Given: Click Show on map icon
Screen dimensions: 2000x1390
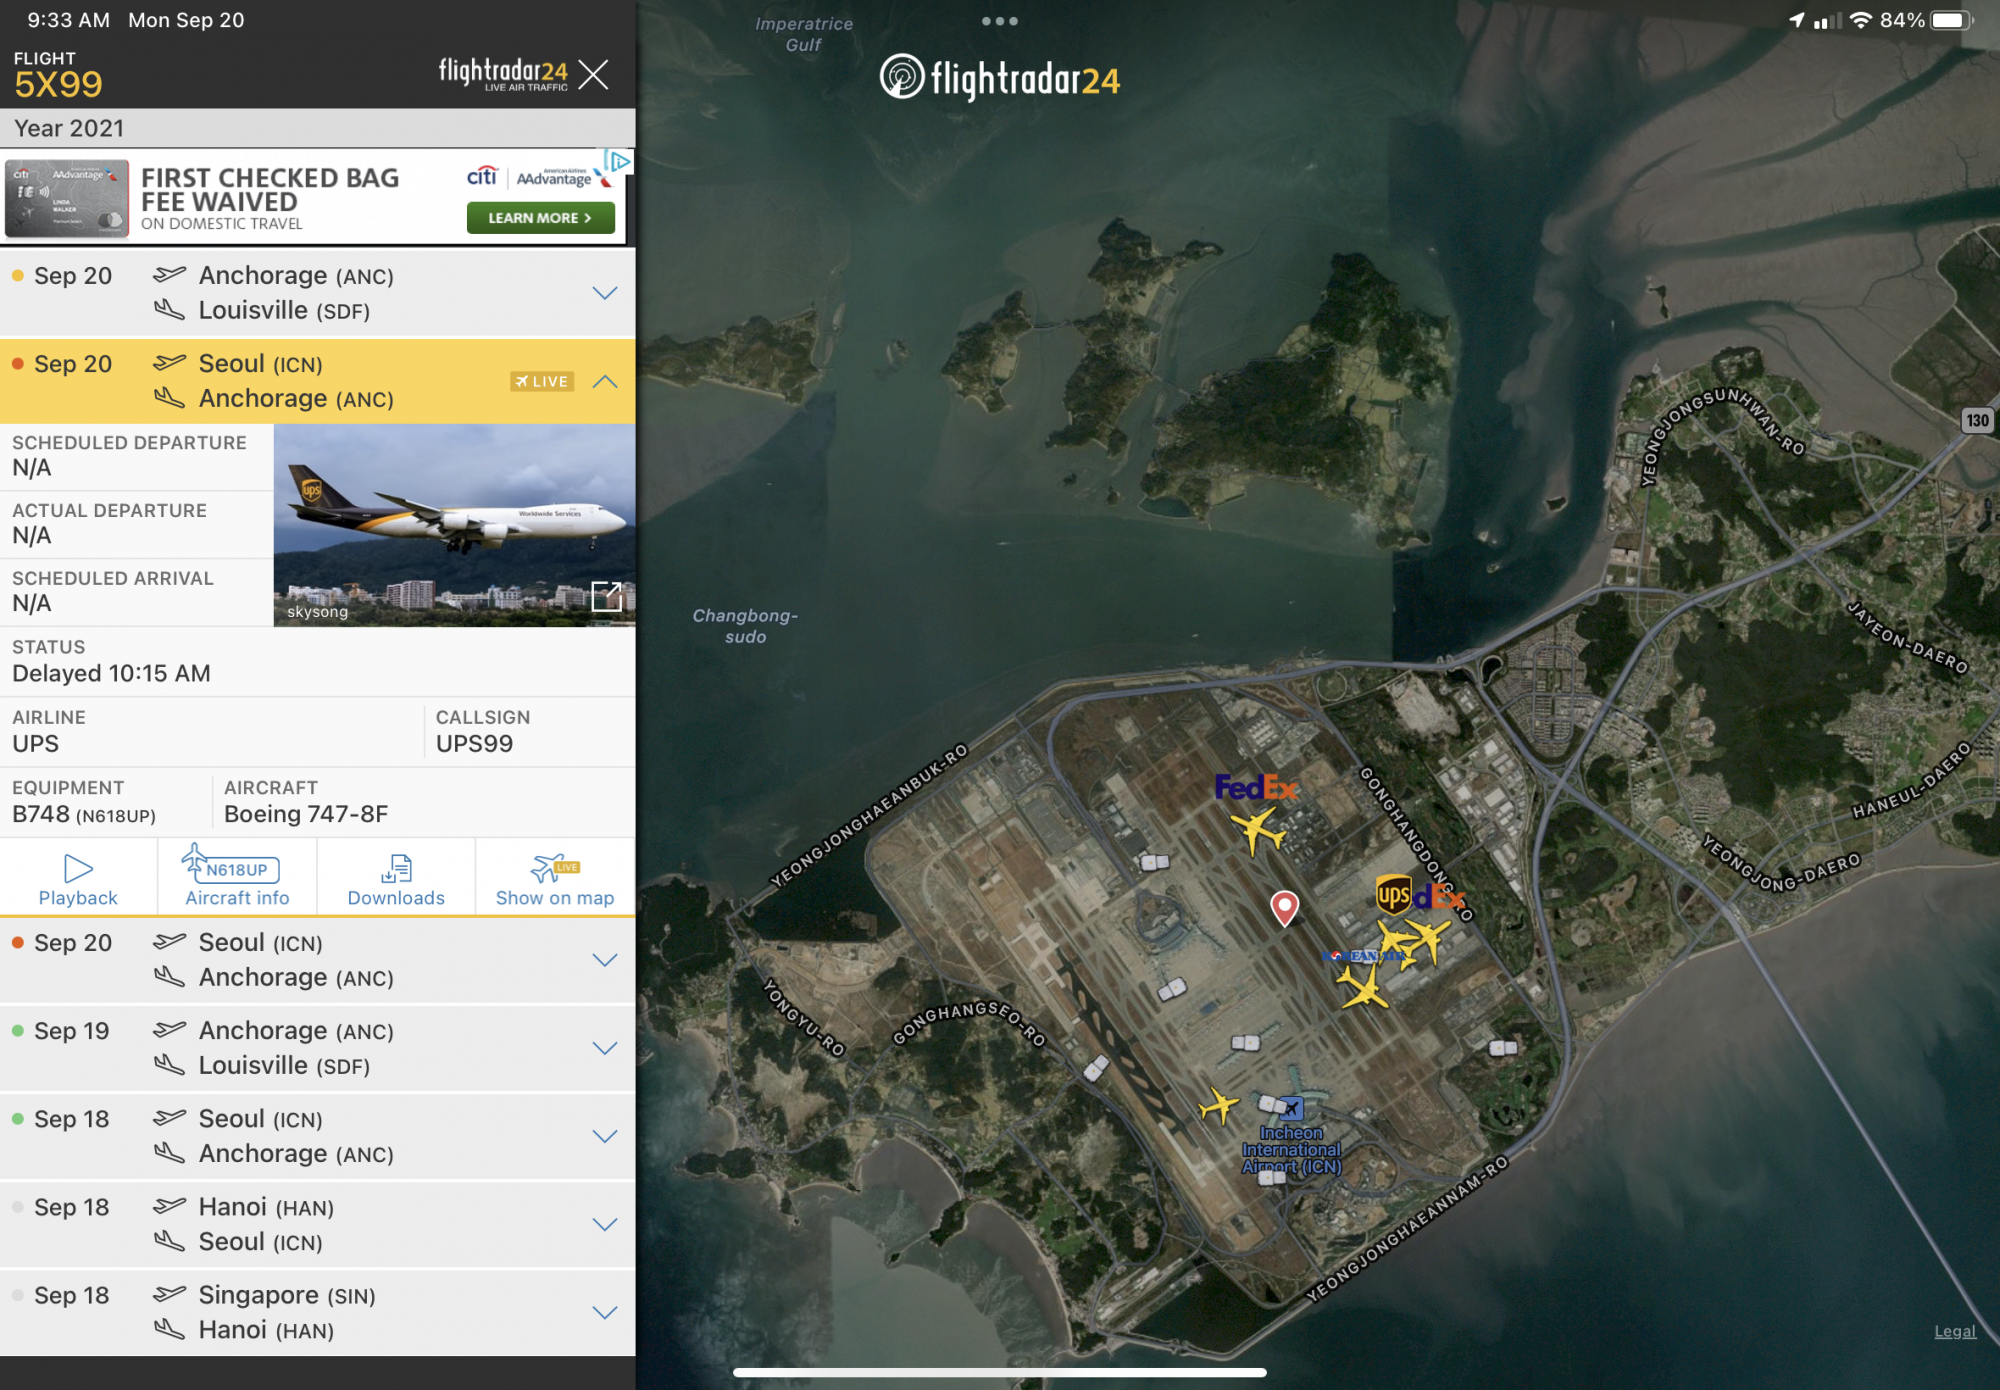Looking at the screenshot, I should pos(555,868).
